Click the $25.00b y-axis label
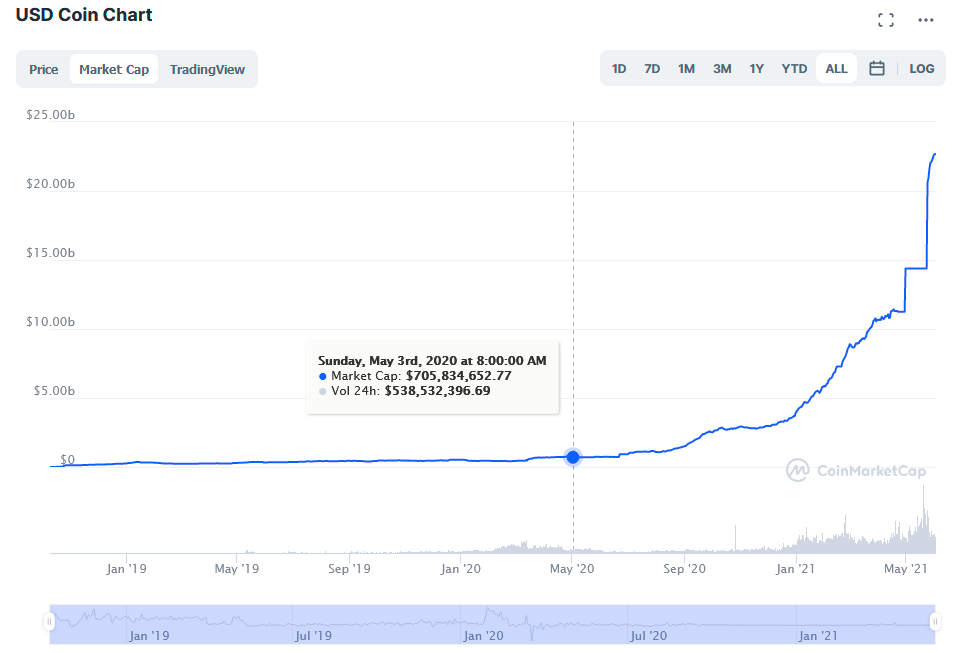The width and height of the screenshot is (956, 653). [51, 115]
